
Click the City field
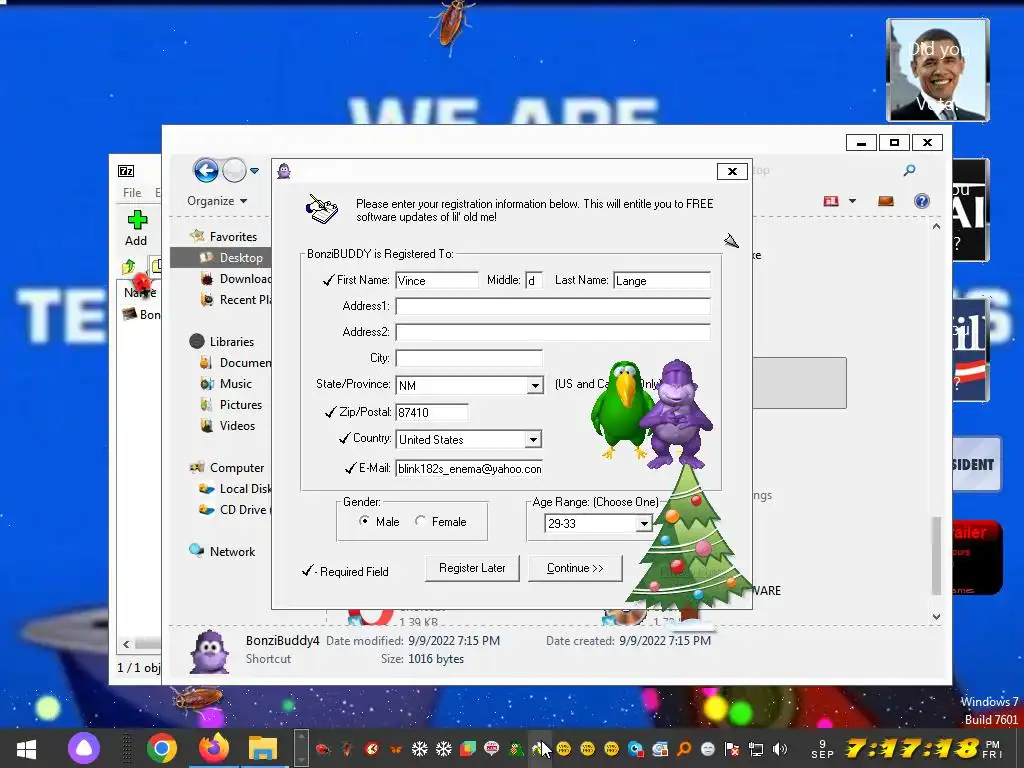[469, 359]
